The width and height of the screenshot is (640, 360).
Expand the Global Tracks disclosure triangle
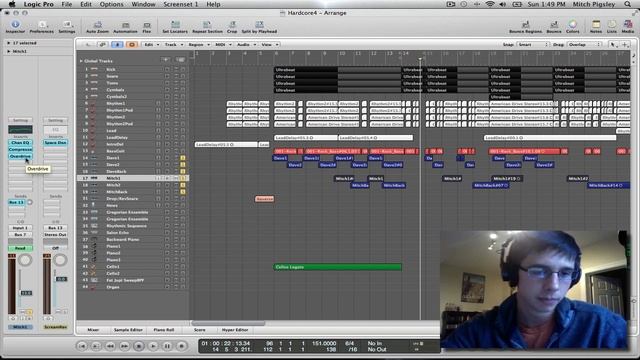pyautogui.click(x=81, y=61)
